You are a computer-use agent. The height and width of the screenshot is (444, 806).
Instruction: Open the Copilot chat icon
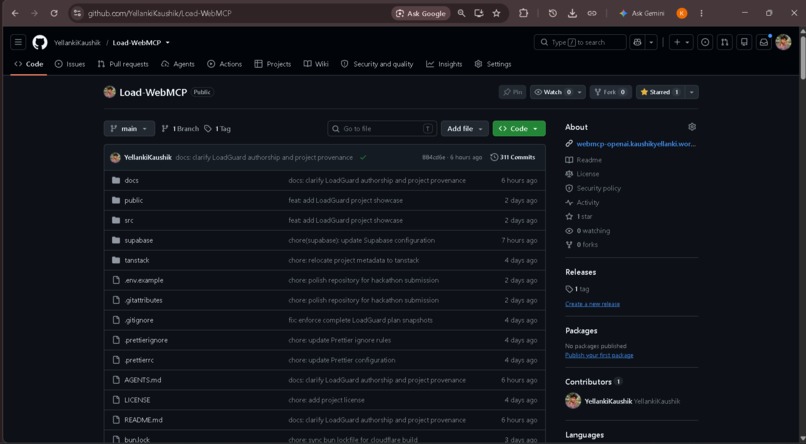point(637,42)
